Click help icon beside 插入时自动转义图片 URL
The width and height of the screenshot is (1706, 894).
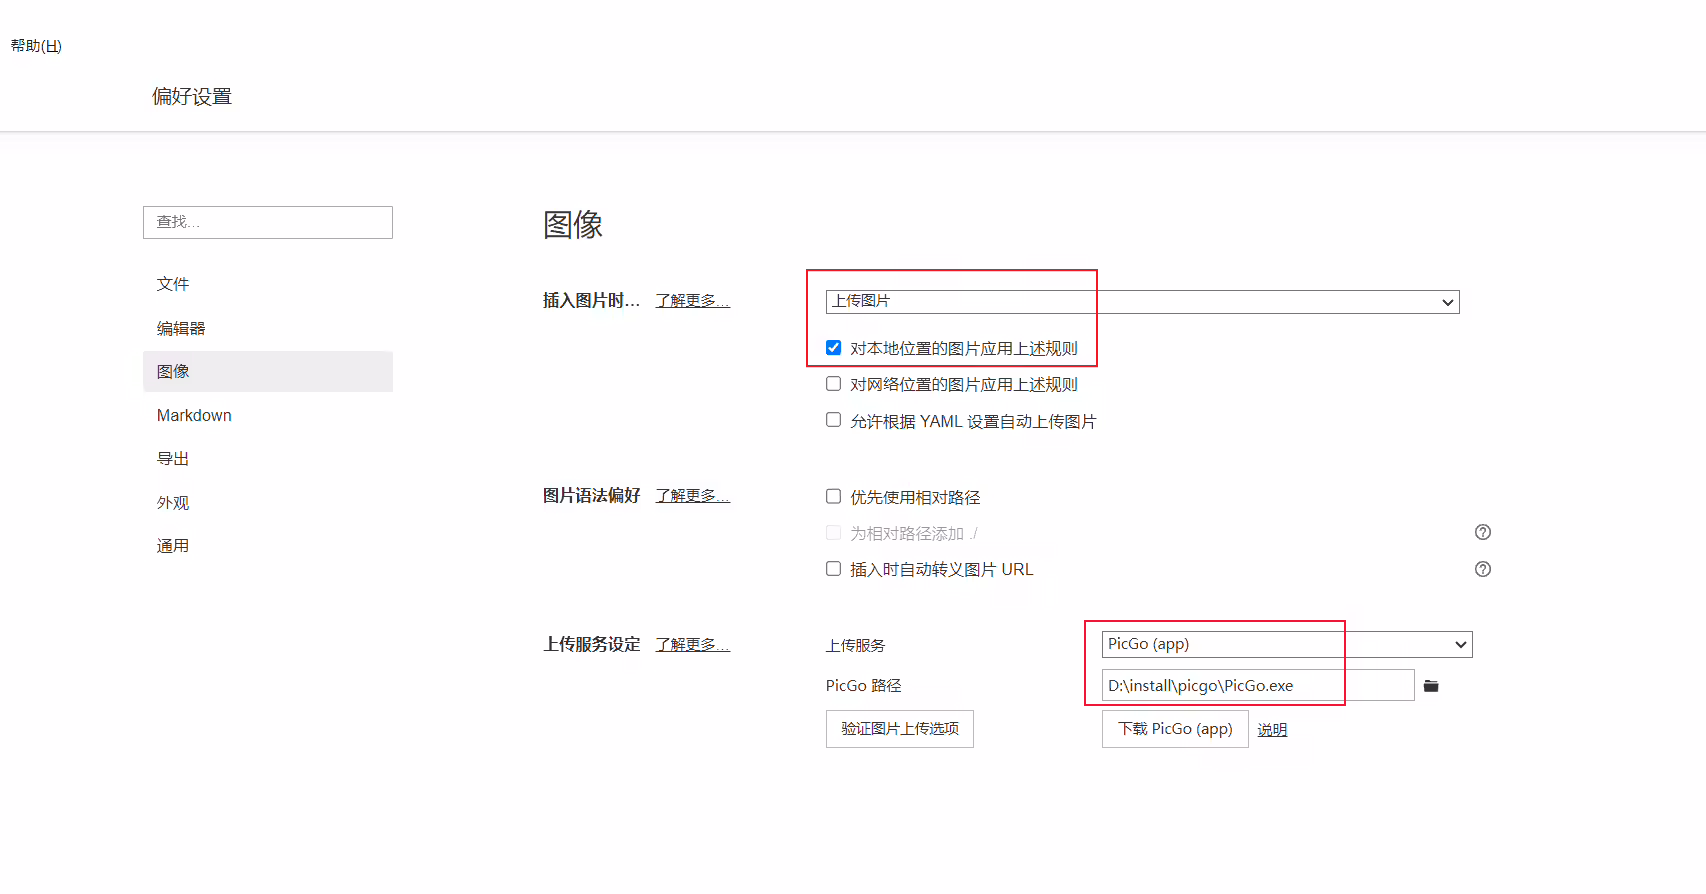coord(1483,569)
